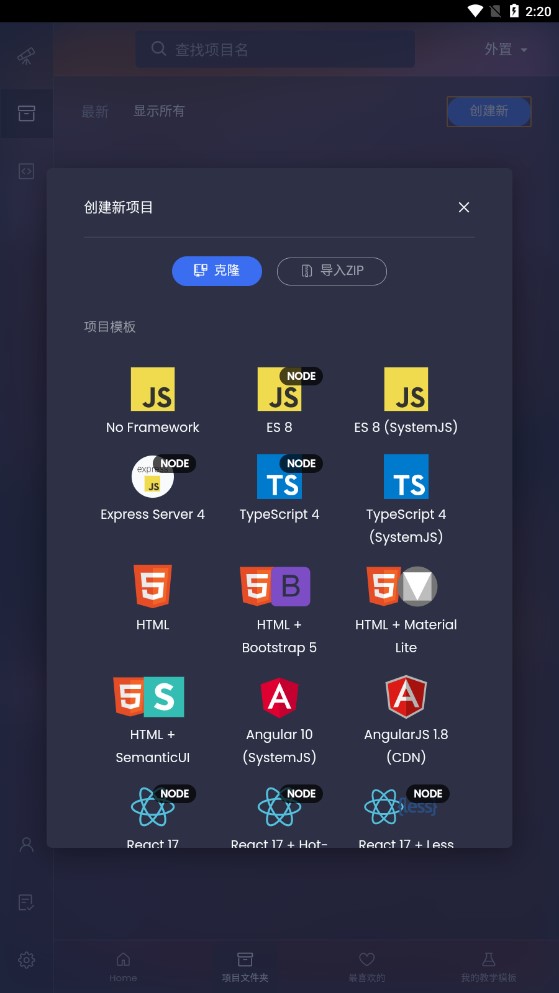Click the 'No Framework' template label
The height and width of the screenshot is (993, 559).
click(153, 427)
